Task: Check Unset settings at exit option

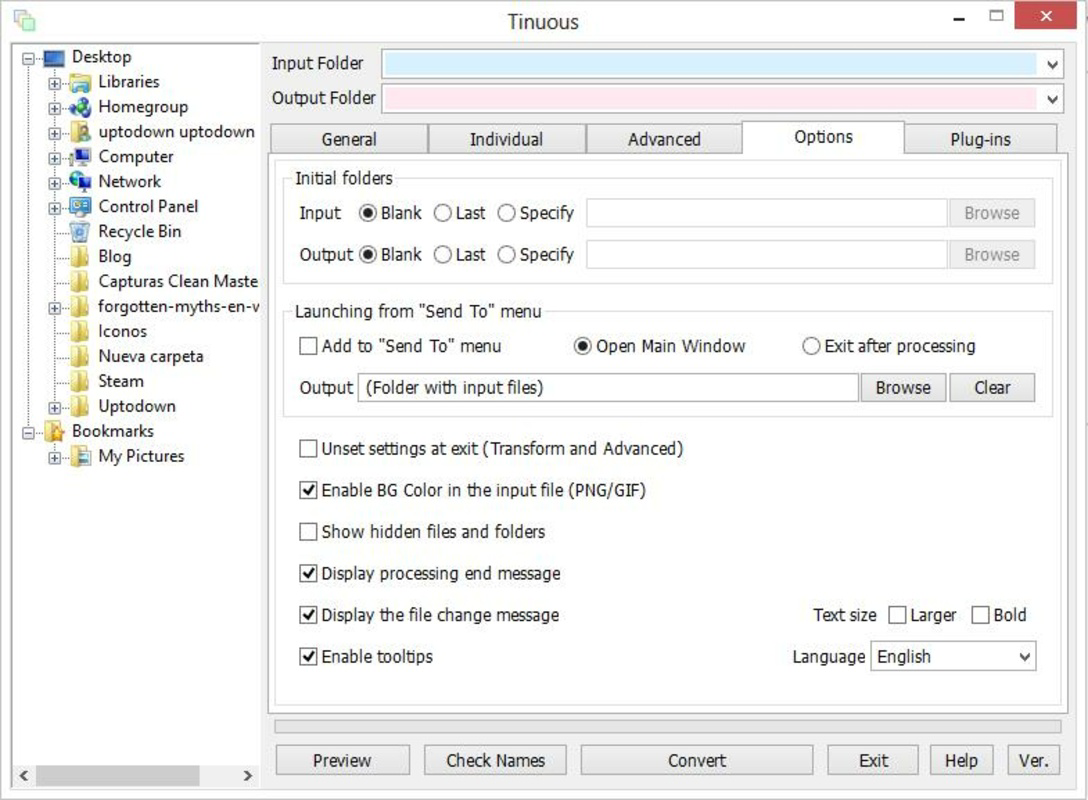Action: click(308, 448)
